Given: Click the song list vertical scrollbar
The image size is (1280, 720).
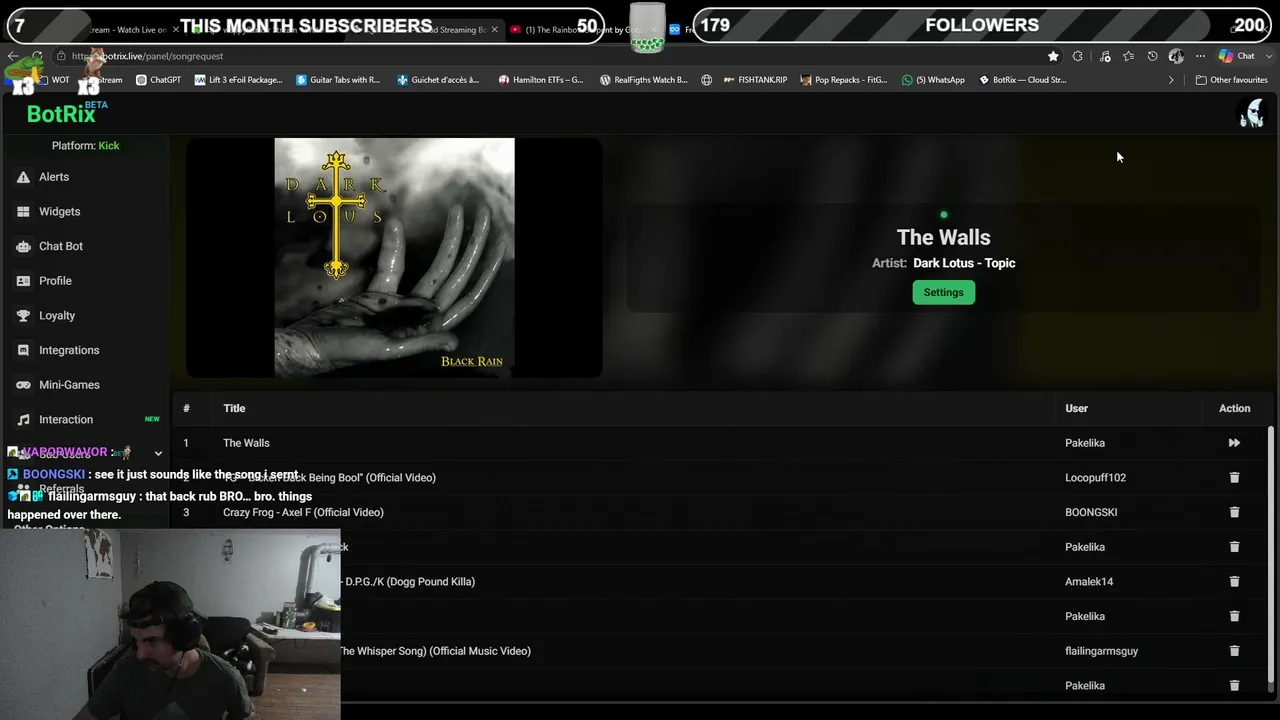Looking at the screenshot, I should coord(1271,560).
